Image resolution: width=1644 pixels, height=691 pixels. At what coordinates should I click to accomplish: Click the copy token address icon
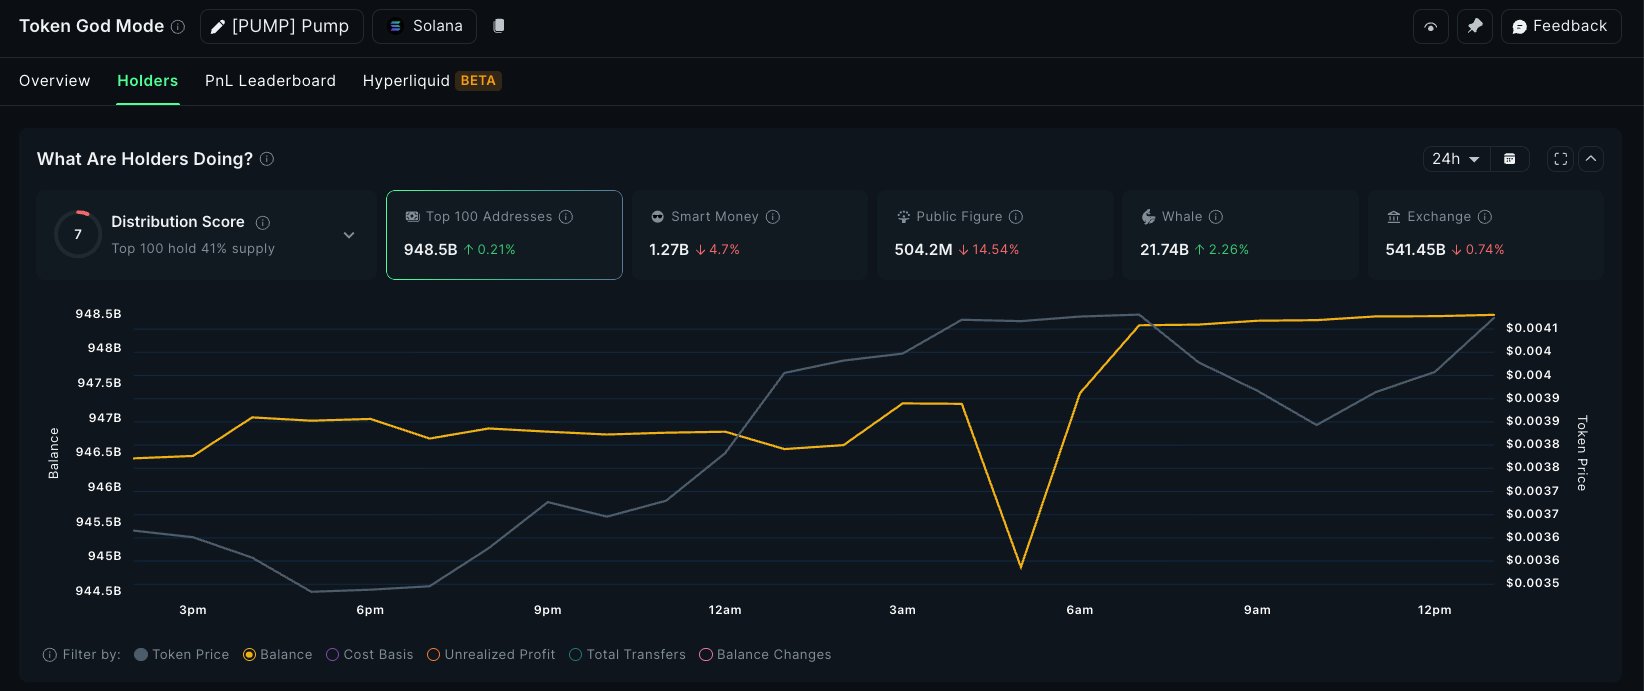coord(499,26)
